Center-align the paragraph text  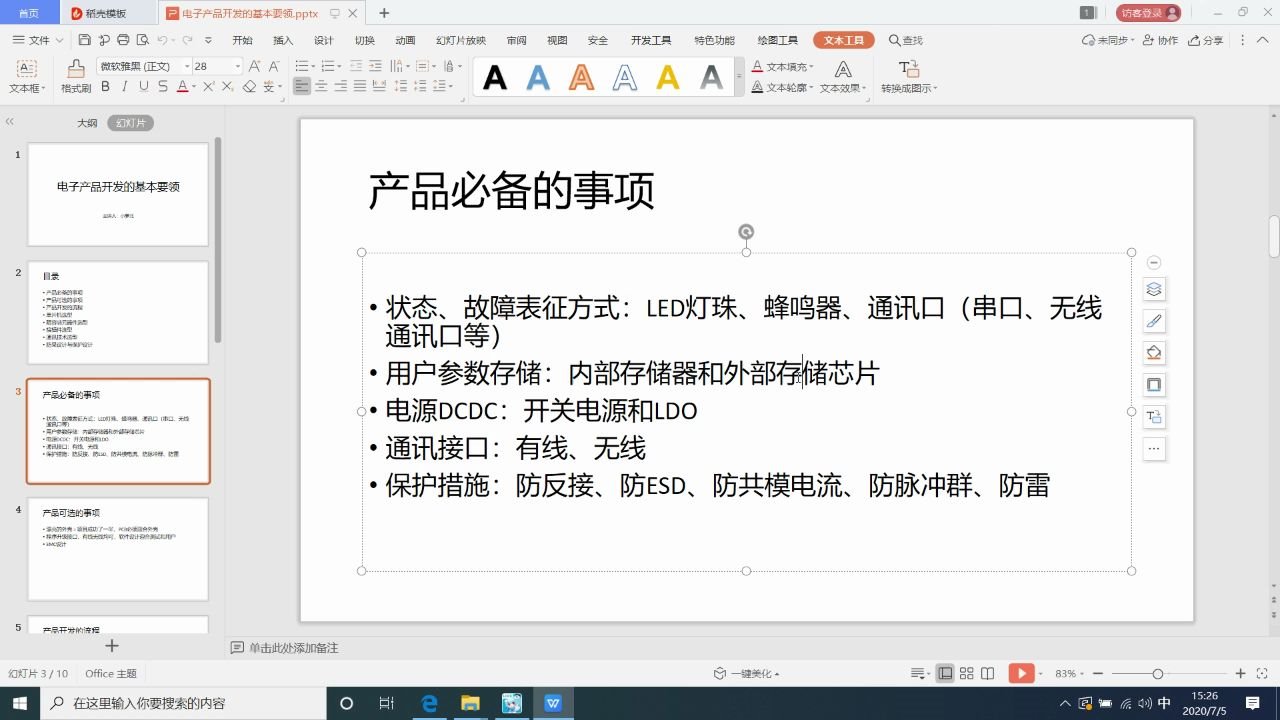coord(321,87)
